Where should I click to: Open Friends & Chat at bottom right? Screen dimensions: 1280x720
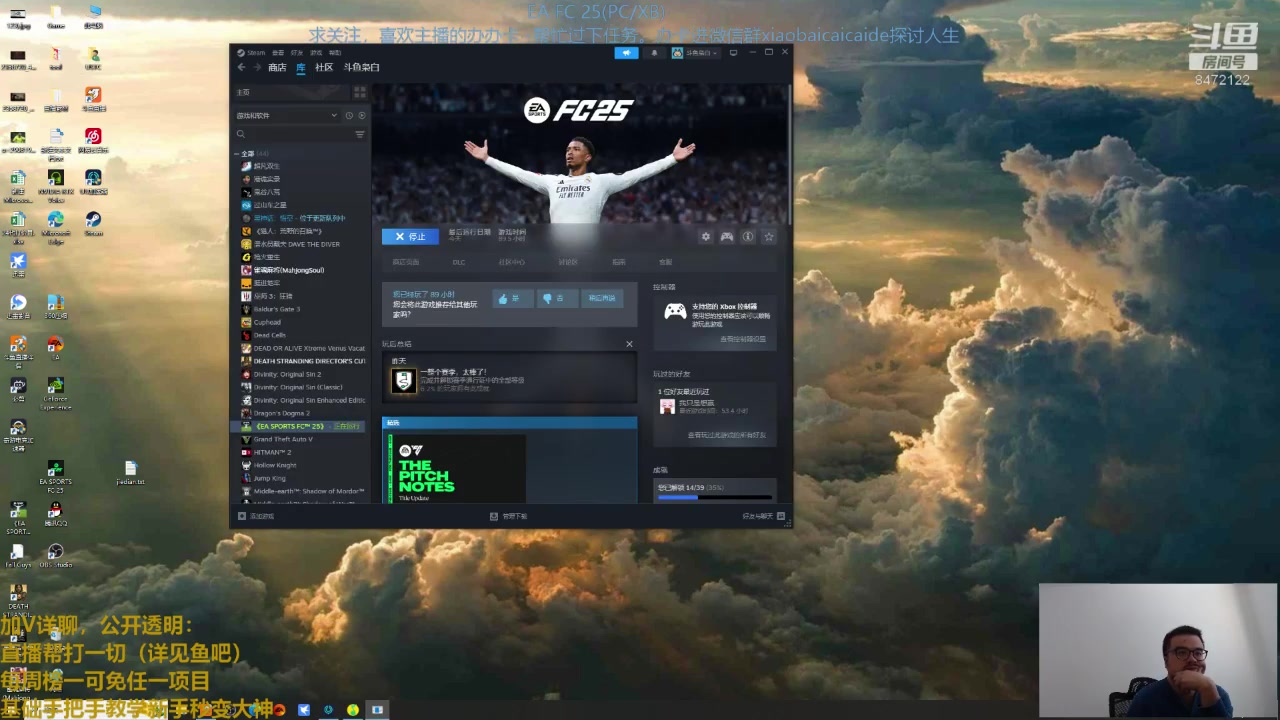763,516
